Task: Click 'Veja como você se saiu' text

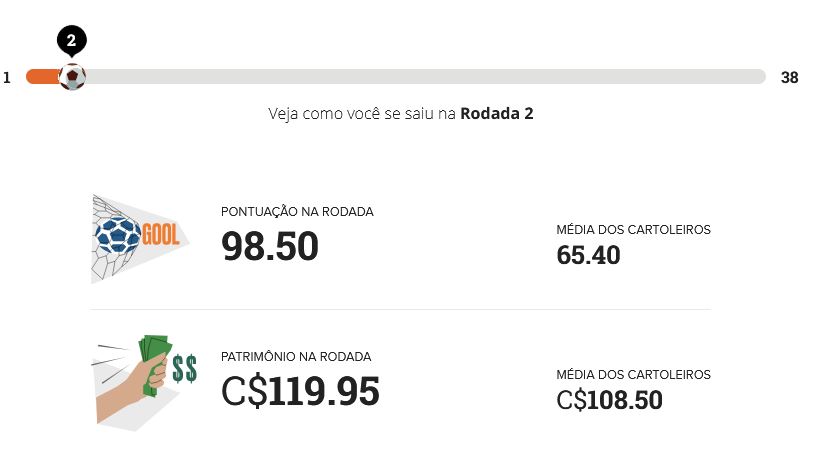Action: tap(362, 114)
